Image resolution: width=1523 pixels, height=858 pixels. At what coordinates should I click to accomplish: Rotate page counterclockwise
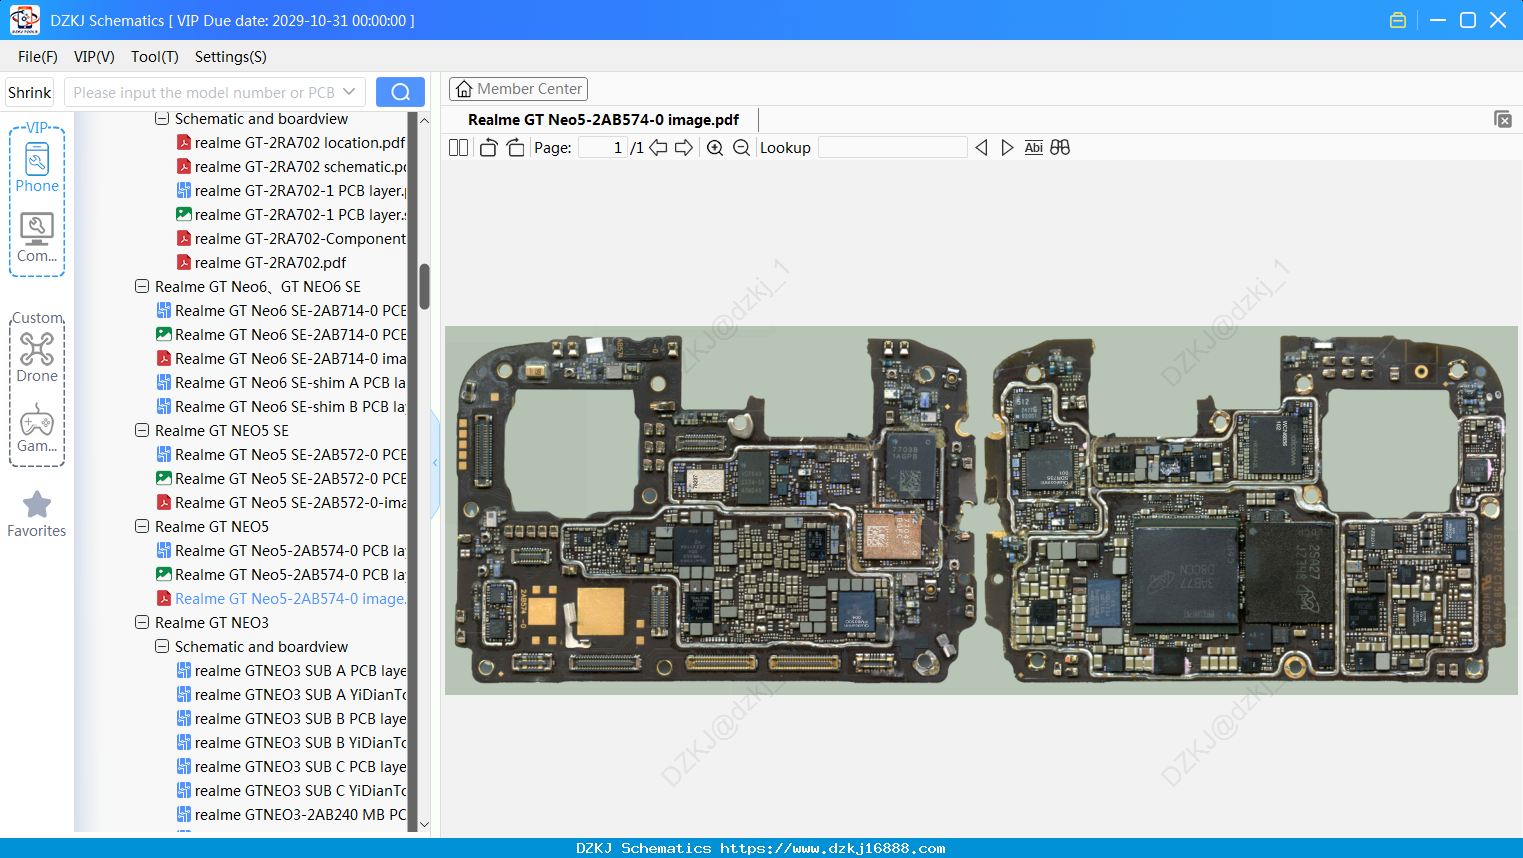tap(488, 148)
